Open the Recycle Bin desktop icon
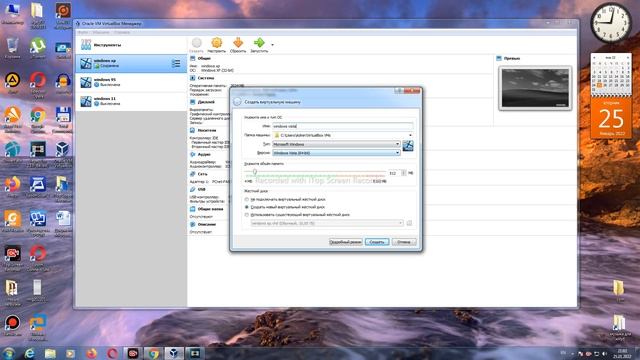 [12, 47]
